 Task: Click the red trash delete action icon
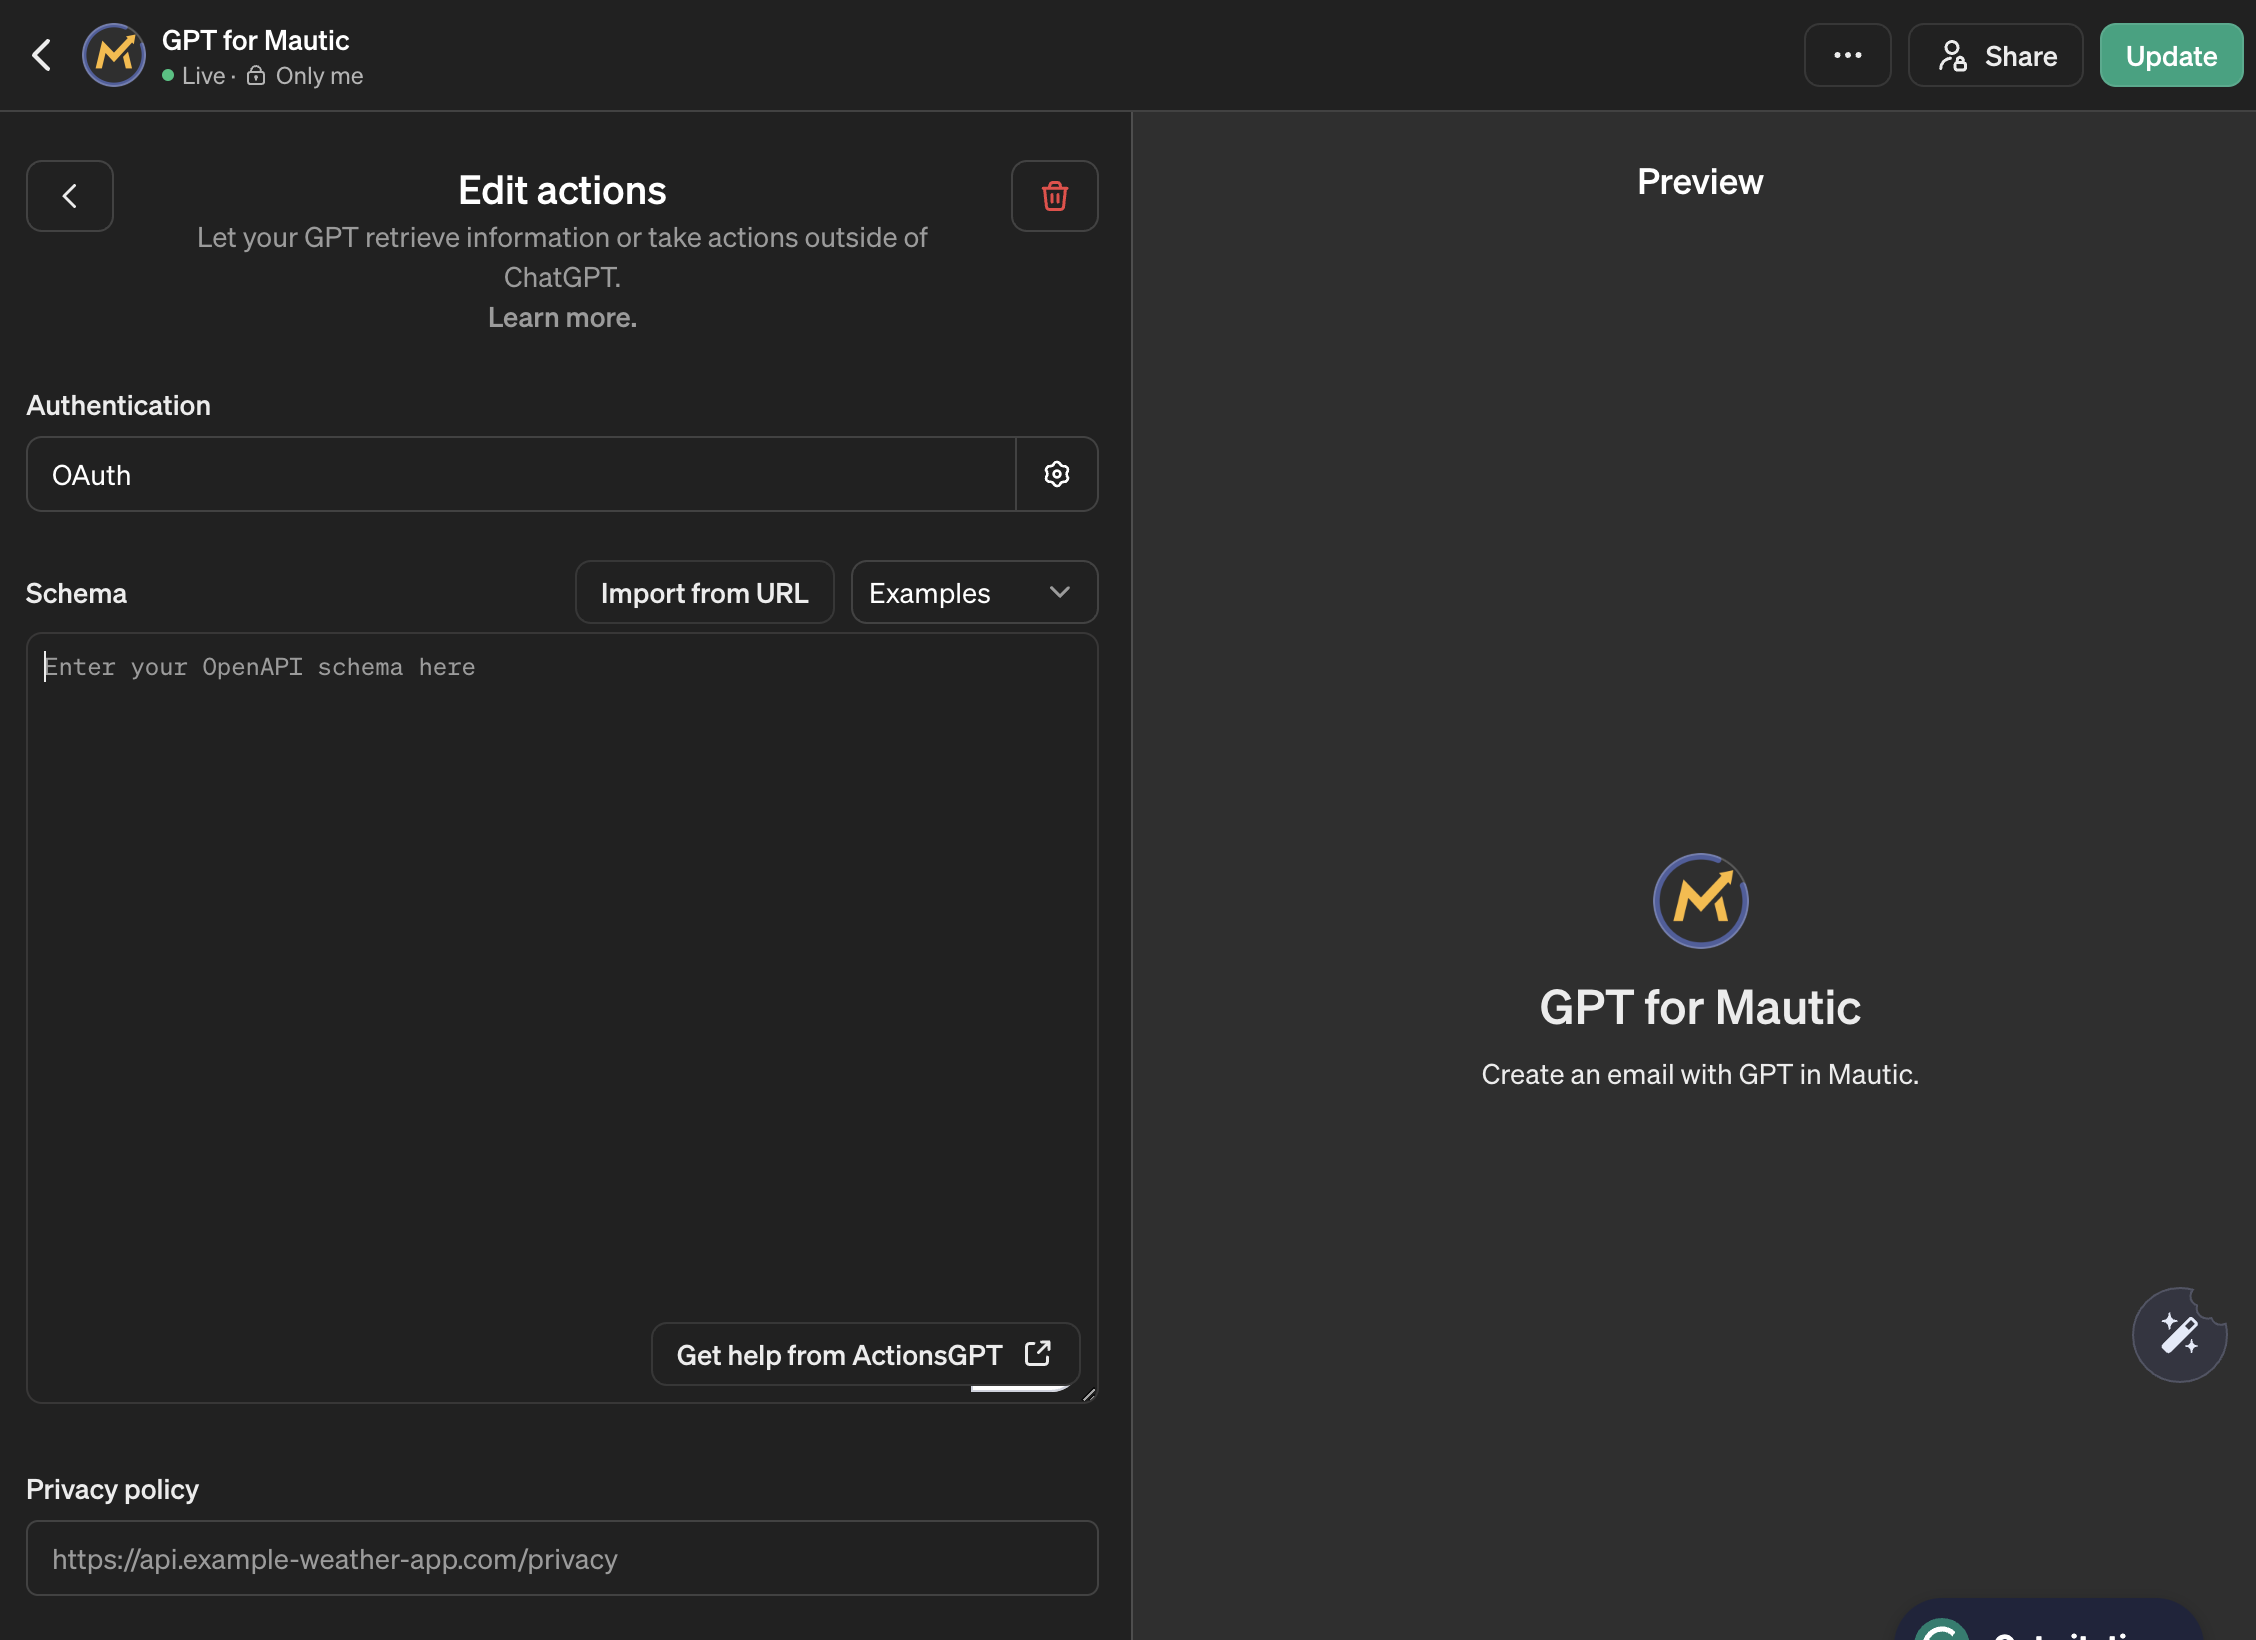pos(1054,196)
